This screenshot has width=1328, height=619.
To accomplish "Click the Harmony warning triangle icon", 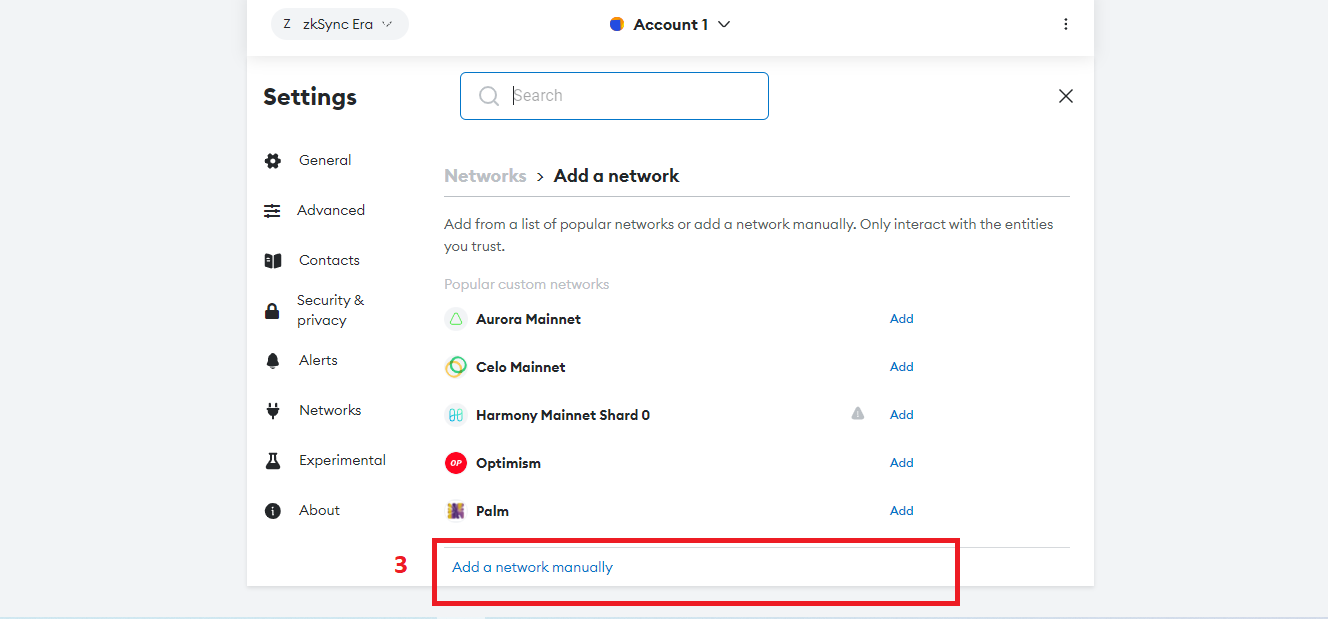I will 858,414.
